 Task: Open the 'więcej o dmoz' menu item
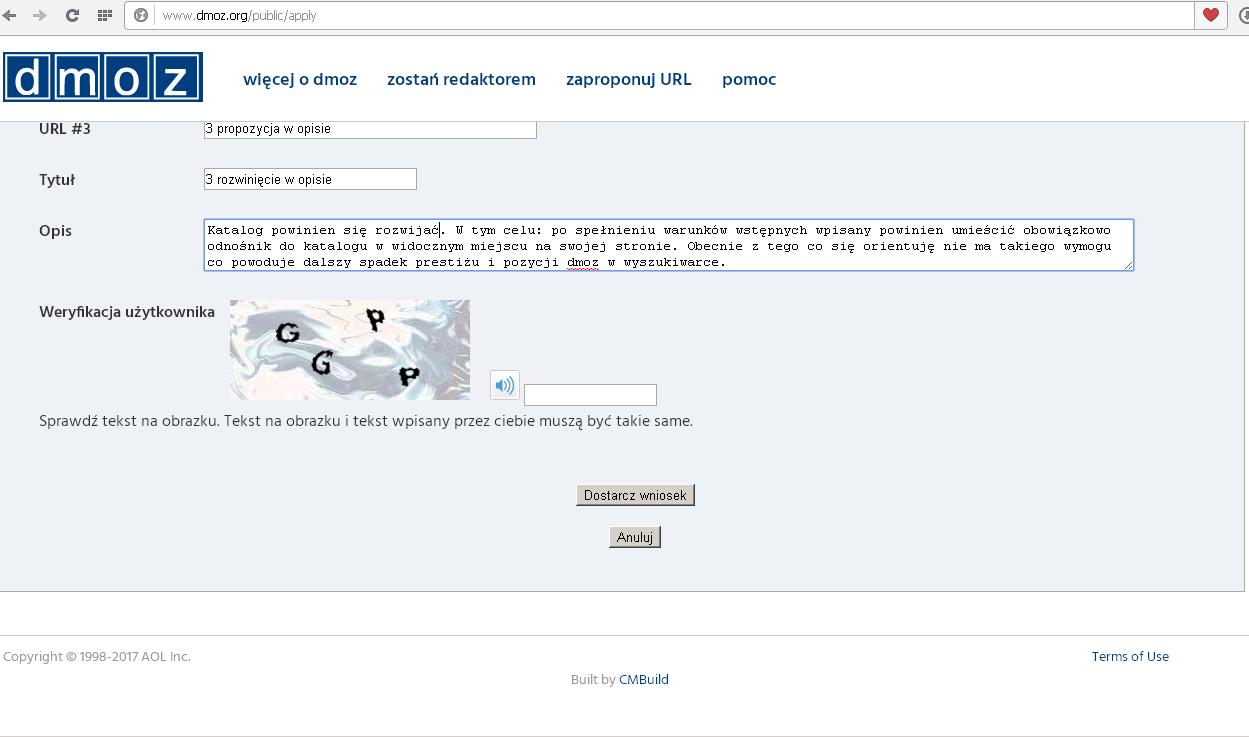tap(300, 79)
